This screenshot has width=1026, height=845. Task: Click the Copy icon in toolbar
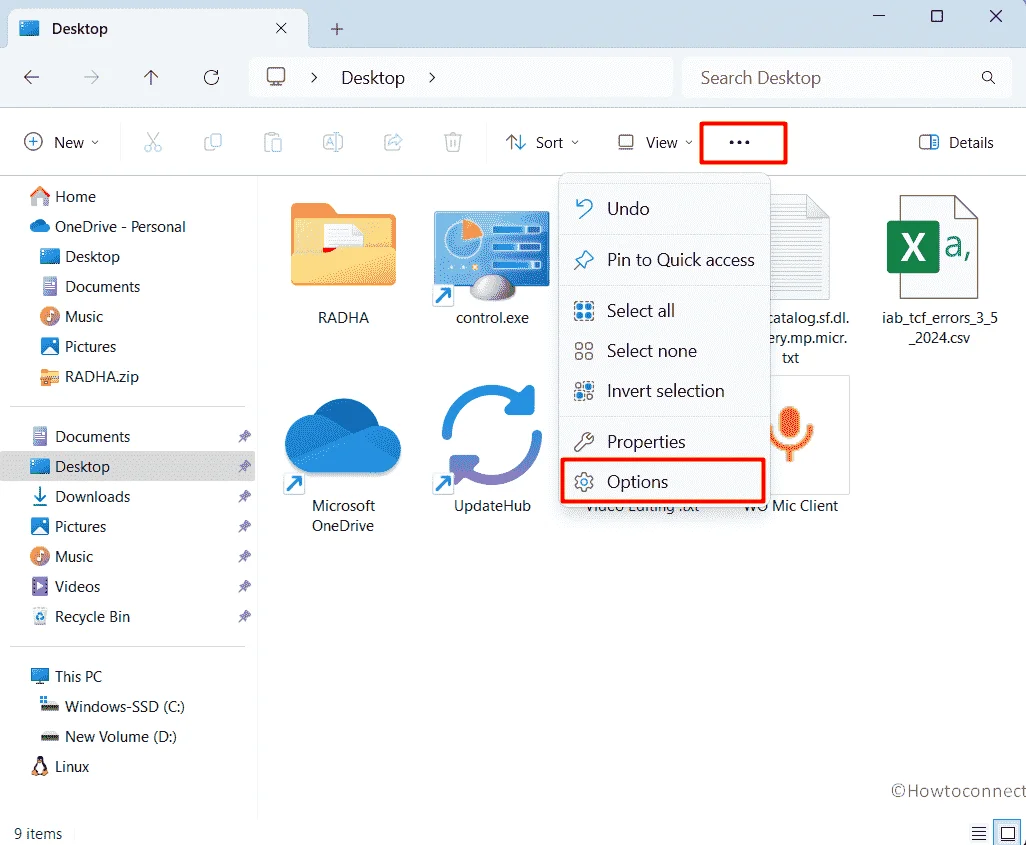click(212, 142)
